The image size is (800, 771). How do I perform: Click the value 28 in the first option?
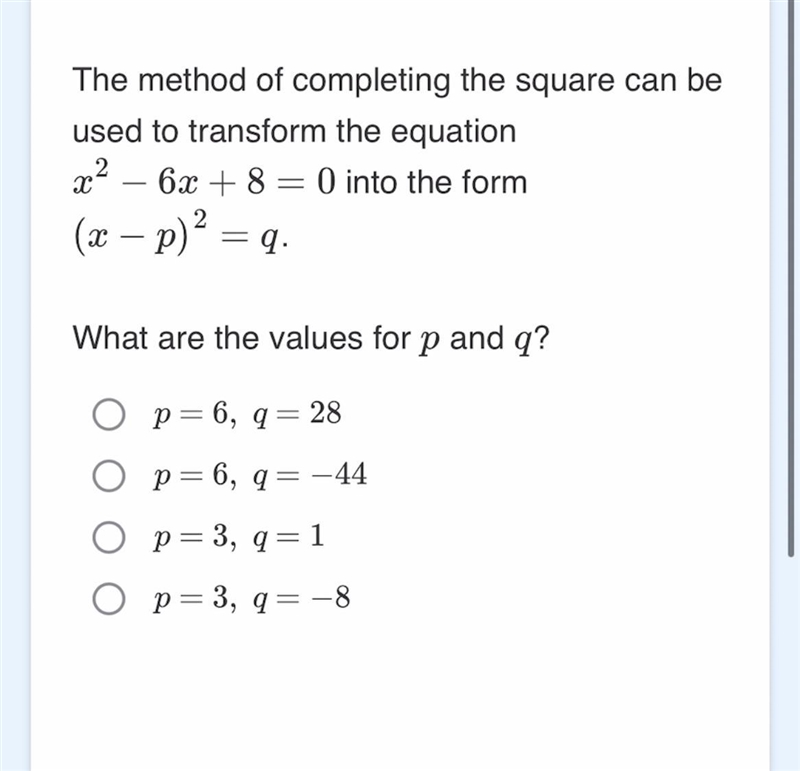pos(326,412)
